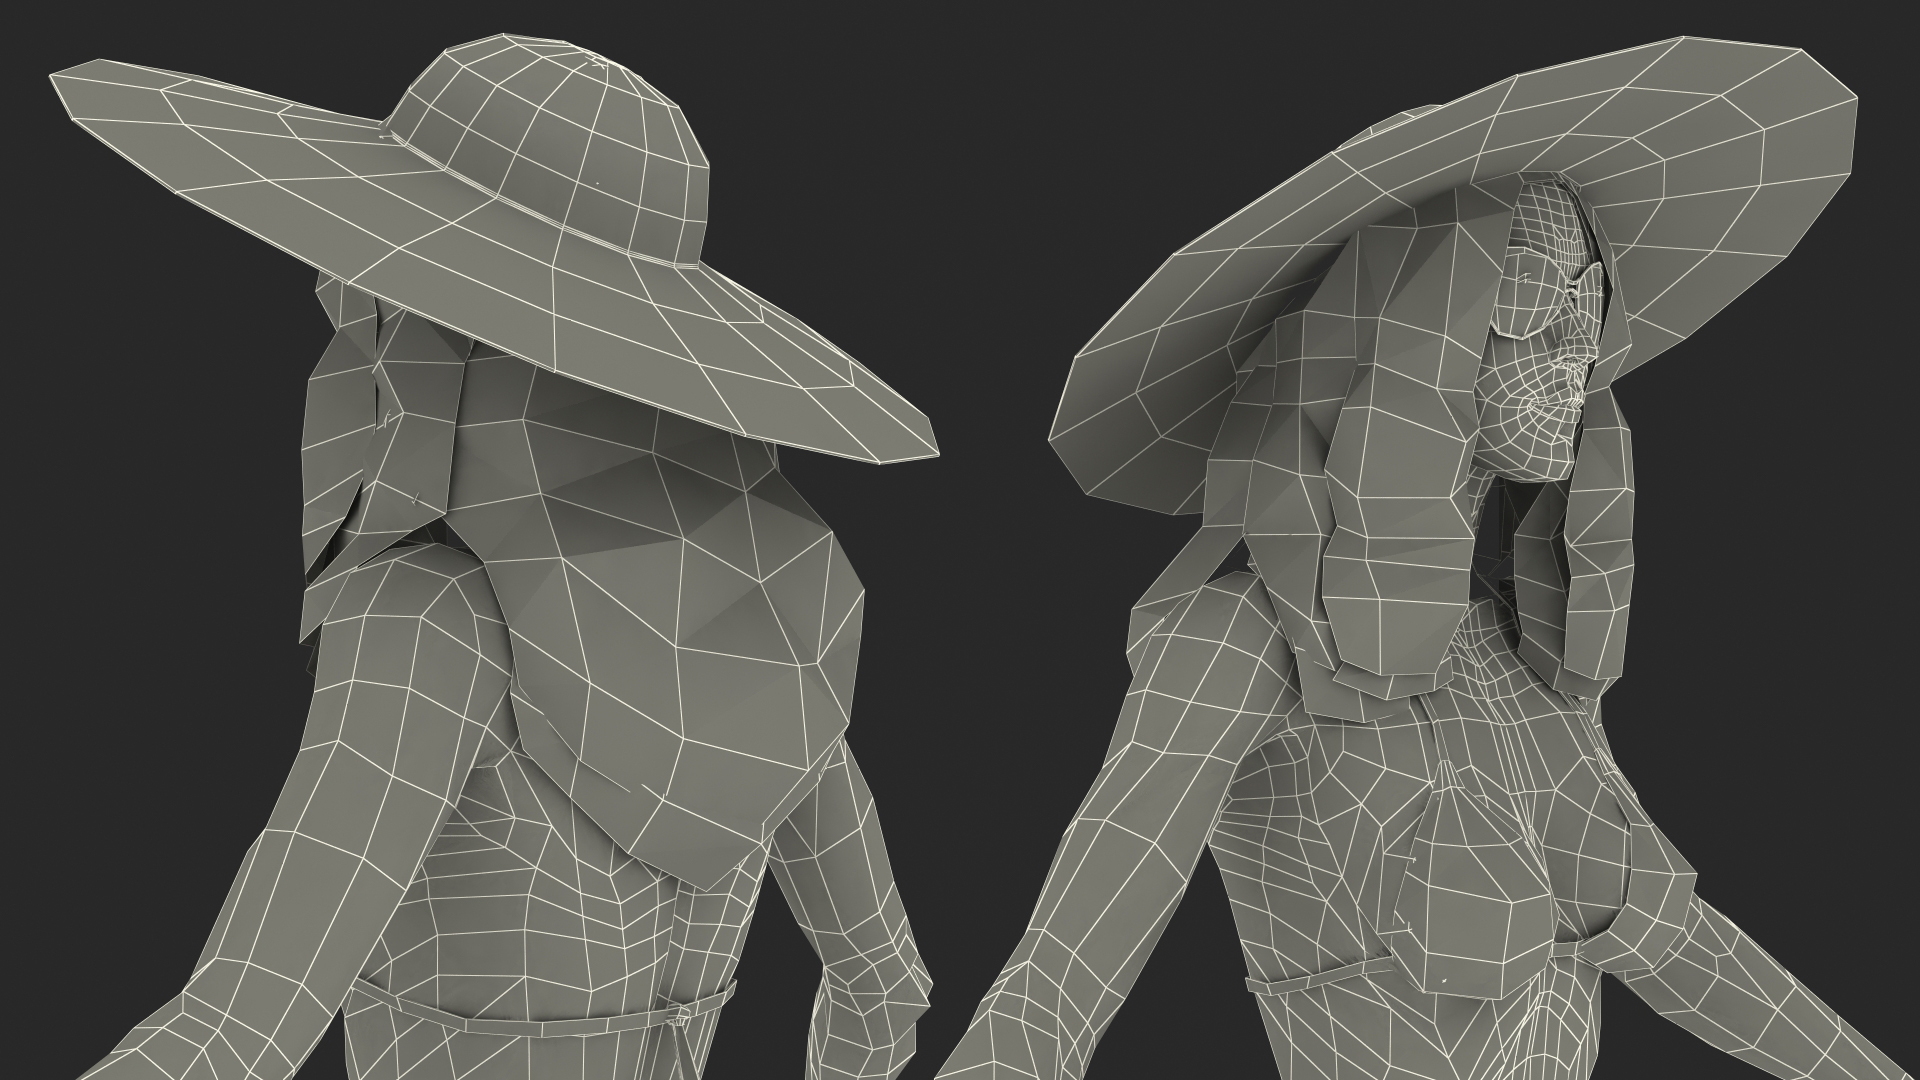Click the left hat's far-left brim edge
1920x1080 pixels.
coord(75,90)
